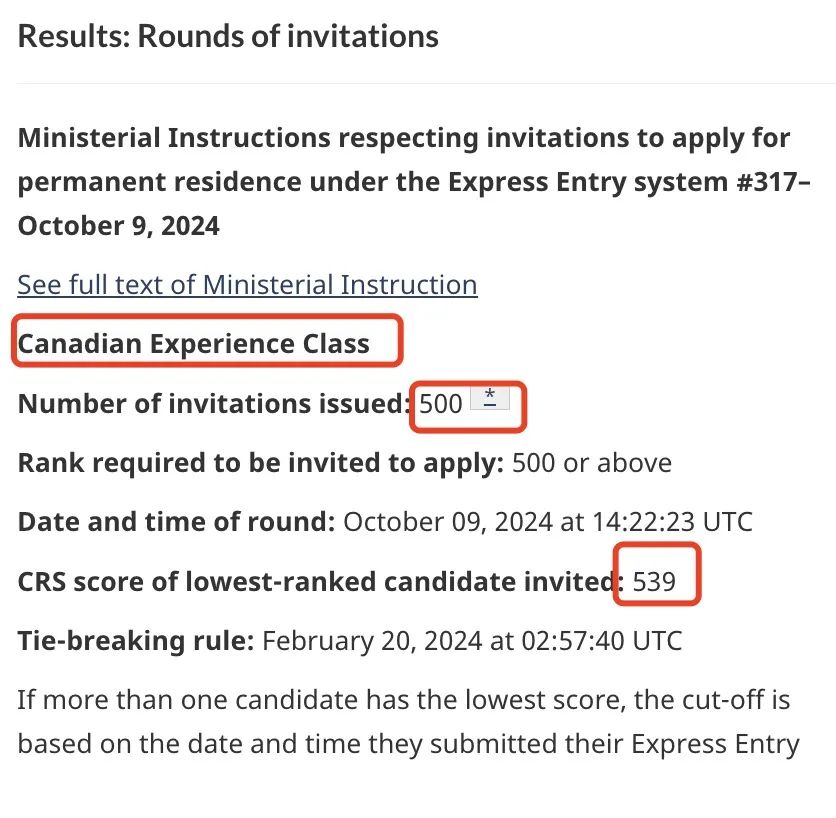Select the 500 invitations issued value
Viewport: 836px width, 818px height.
pos(440,404)
